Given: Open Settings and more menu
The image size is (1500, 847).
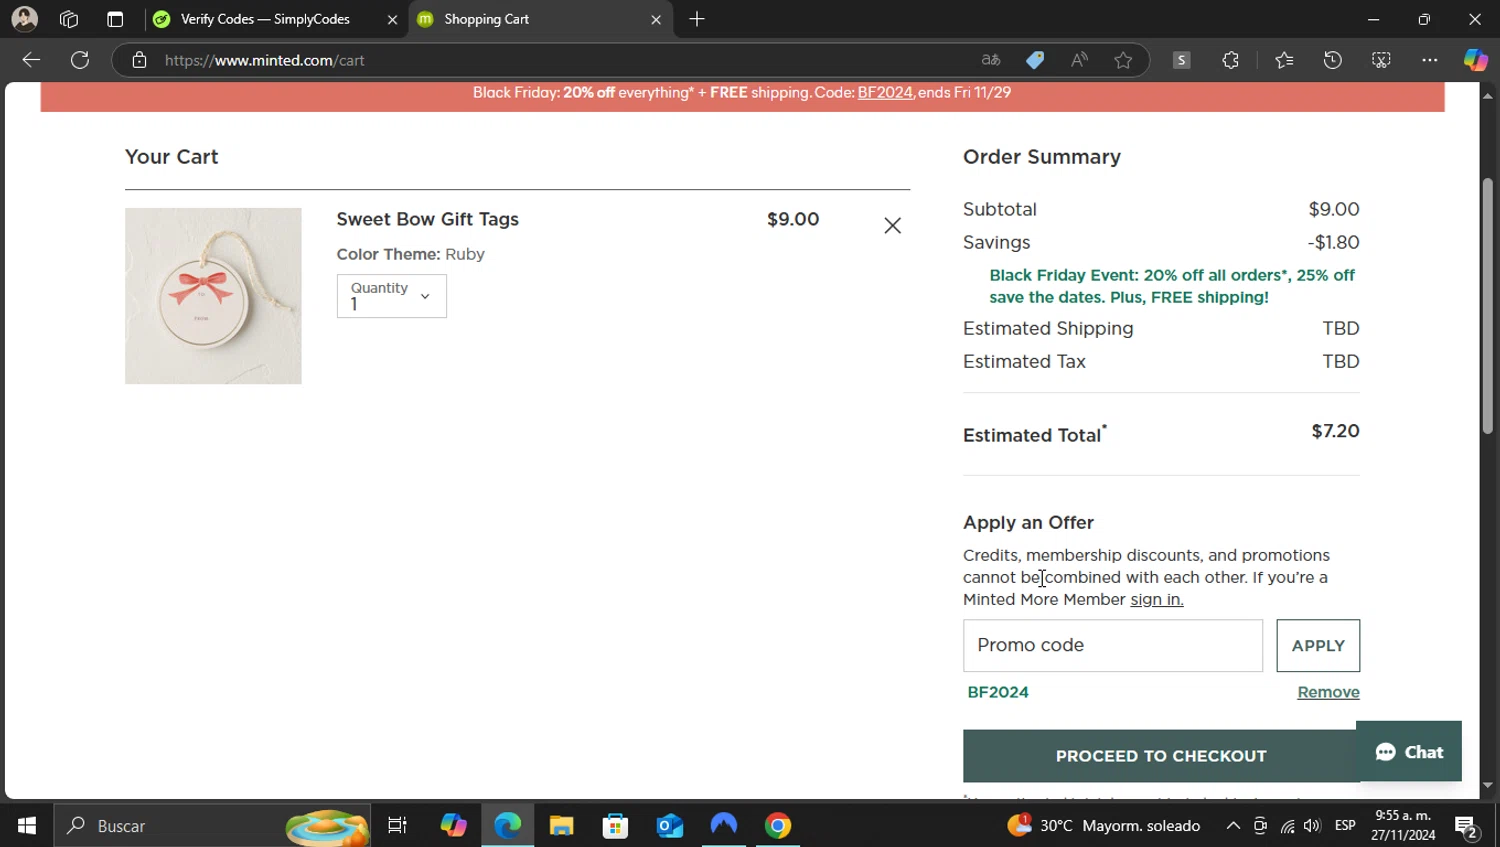Looking at the screenshot, I should point(1430,60).
